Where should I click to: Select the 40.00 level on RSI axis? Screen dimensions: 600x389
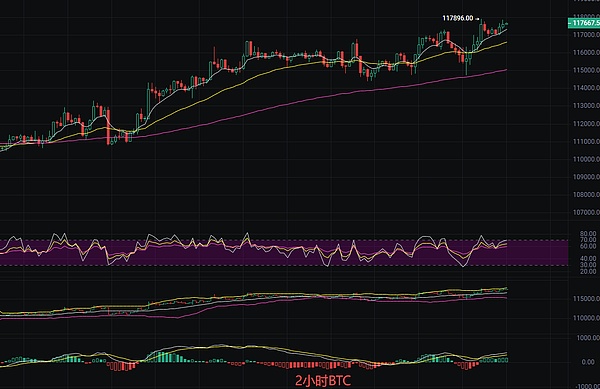tap(588, 259)
